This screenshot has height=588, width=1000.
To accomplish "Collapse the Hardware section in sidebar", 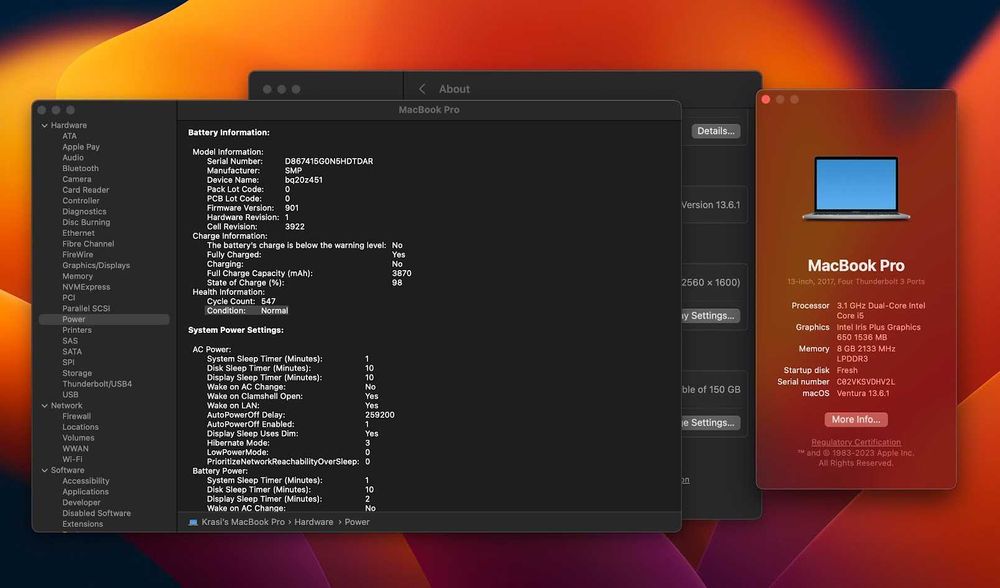I will coord(45,126).
